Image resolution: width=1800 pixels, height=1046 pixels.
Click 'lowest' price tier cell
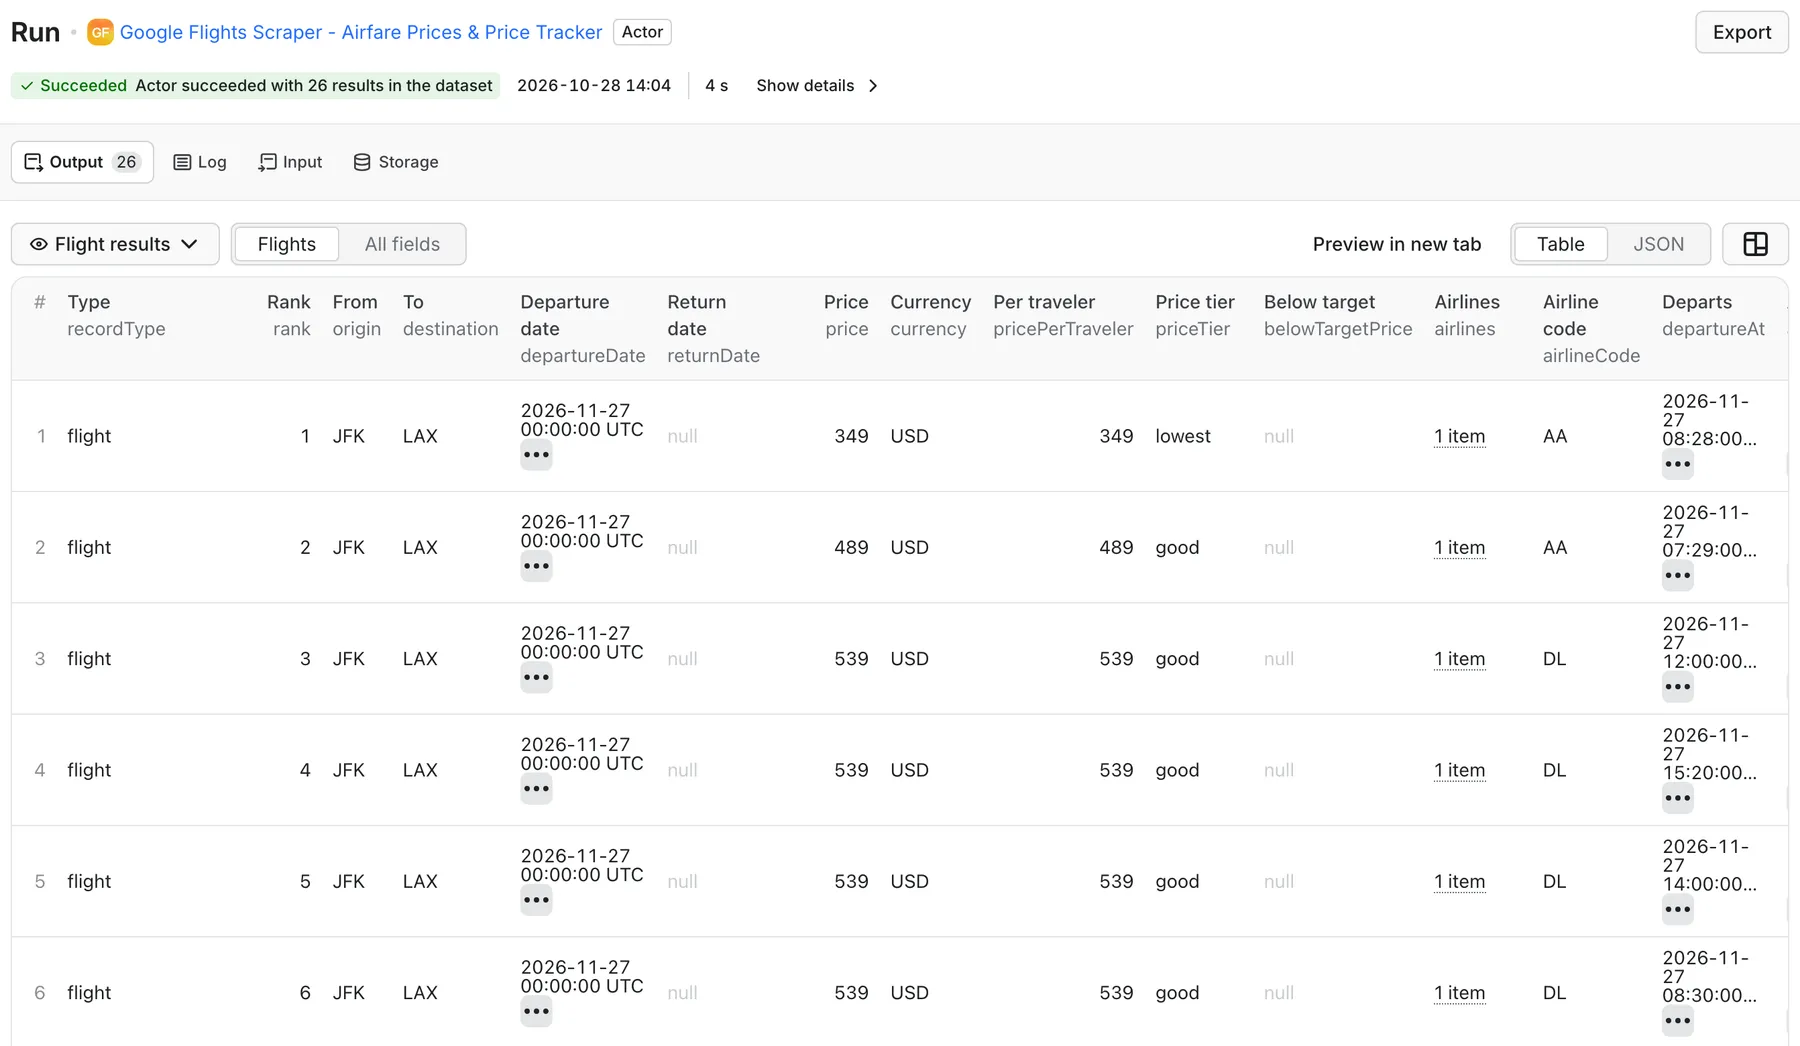pyautogui.click(x=1183, y=436)
